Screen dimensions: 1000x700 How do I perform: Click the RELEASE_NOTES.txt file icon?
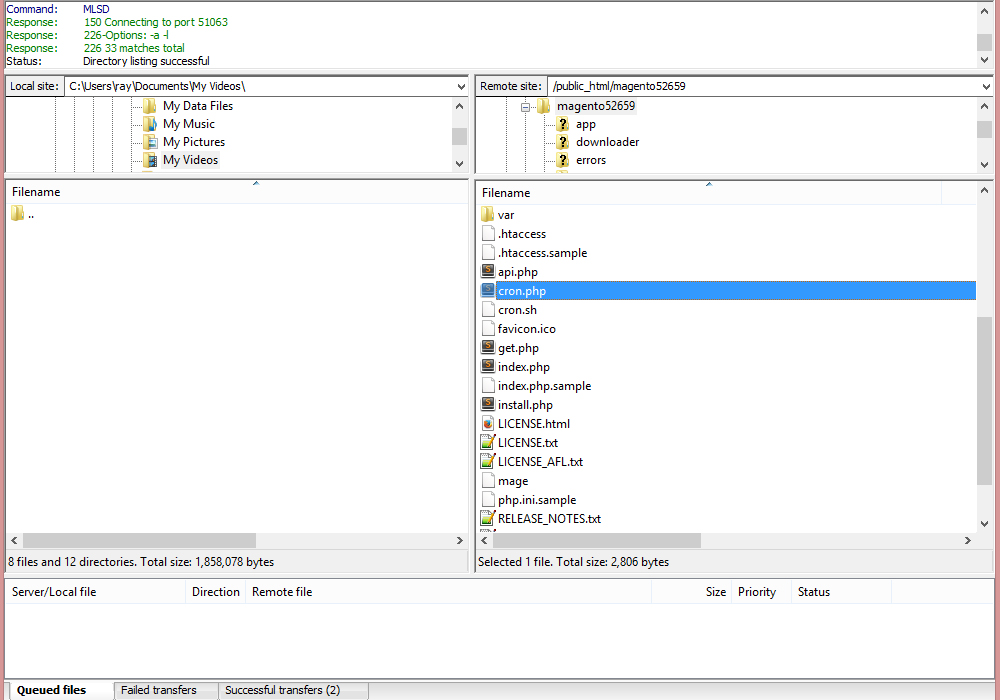pos(488,519)
